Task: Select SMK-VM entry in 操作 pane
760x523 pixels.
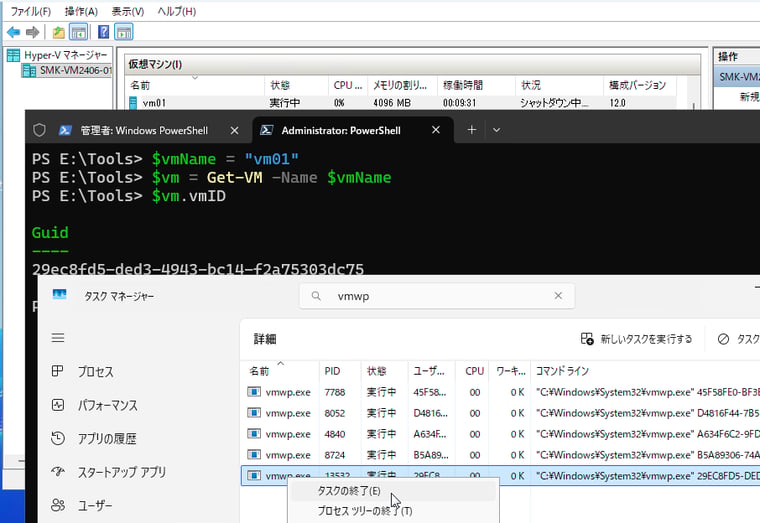Action: pos(737,77)
